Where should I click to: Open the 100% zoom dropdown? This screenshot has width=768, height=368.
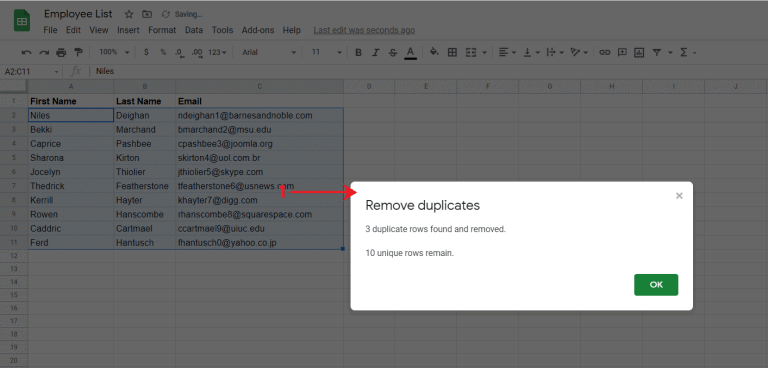[114, 52]
